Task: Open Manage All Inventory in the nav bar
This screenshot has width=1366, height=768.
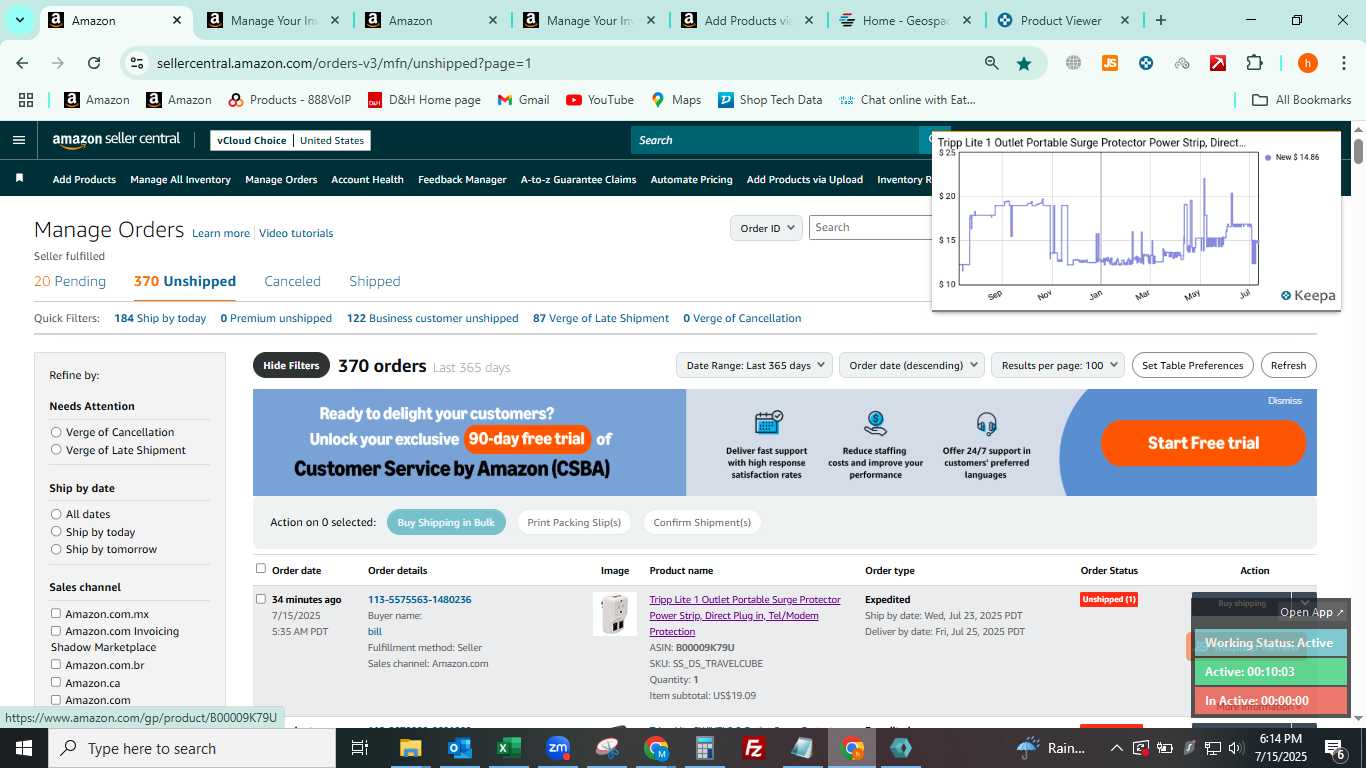Action: pos(180,179)
